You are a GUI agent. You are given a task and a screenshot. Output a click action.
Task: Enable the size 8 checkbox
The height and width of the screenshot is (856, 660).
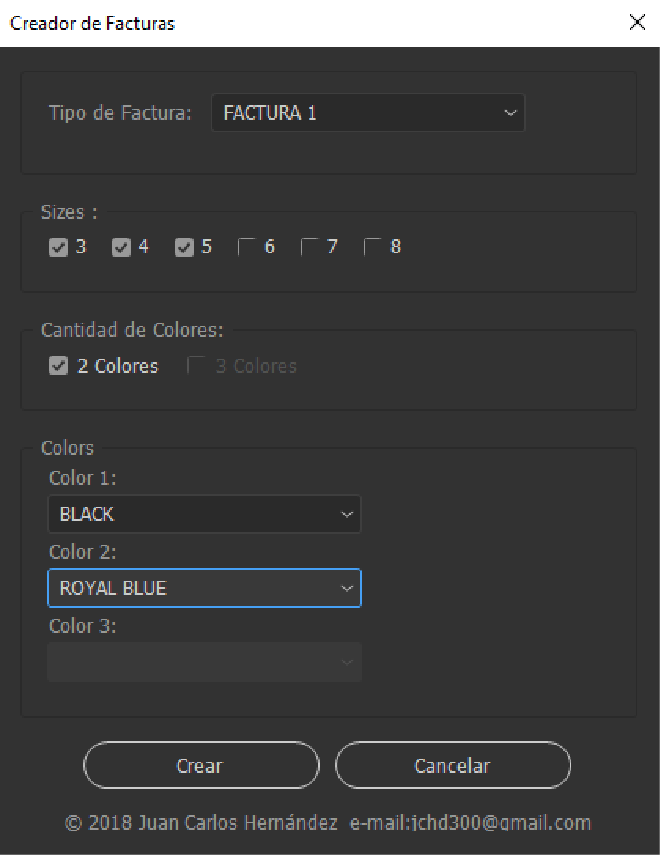[x=373, y=247]
